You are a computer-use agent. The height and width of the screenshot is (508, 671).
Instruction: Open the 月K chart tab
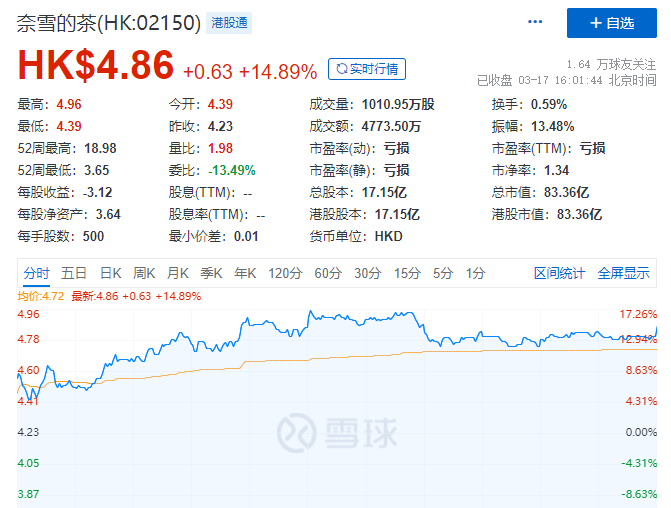tap(178, 273)
